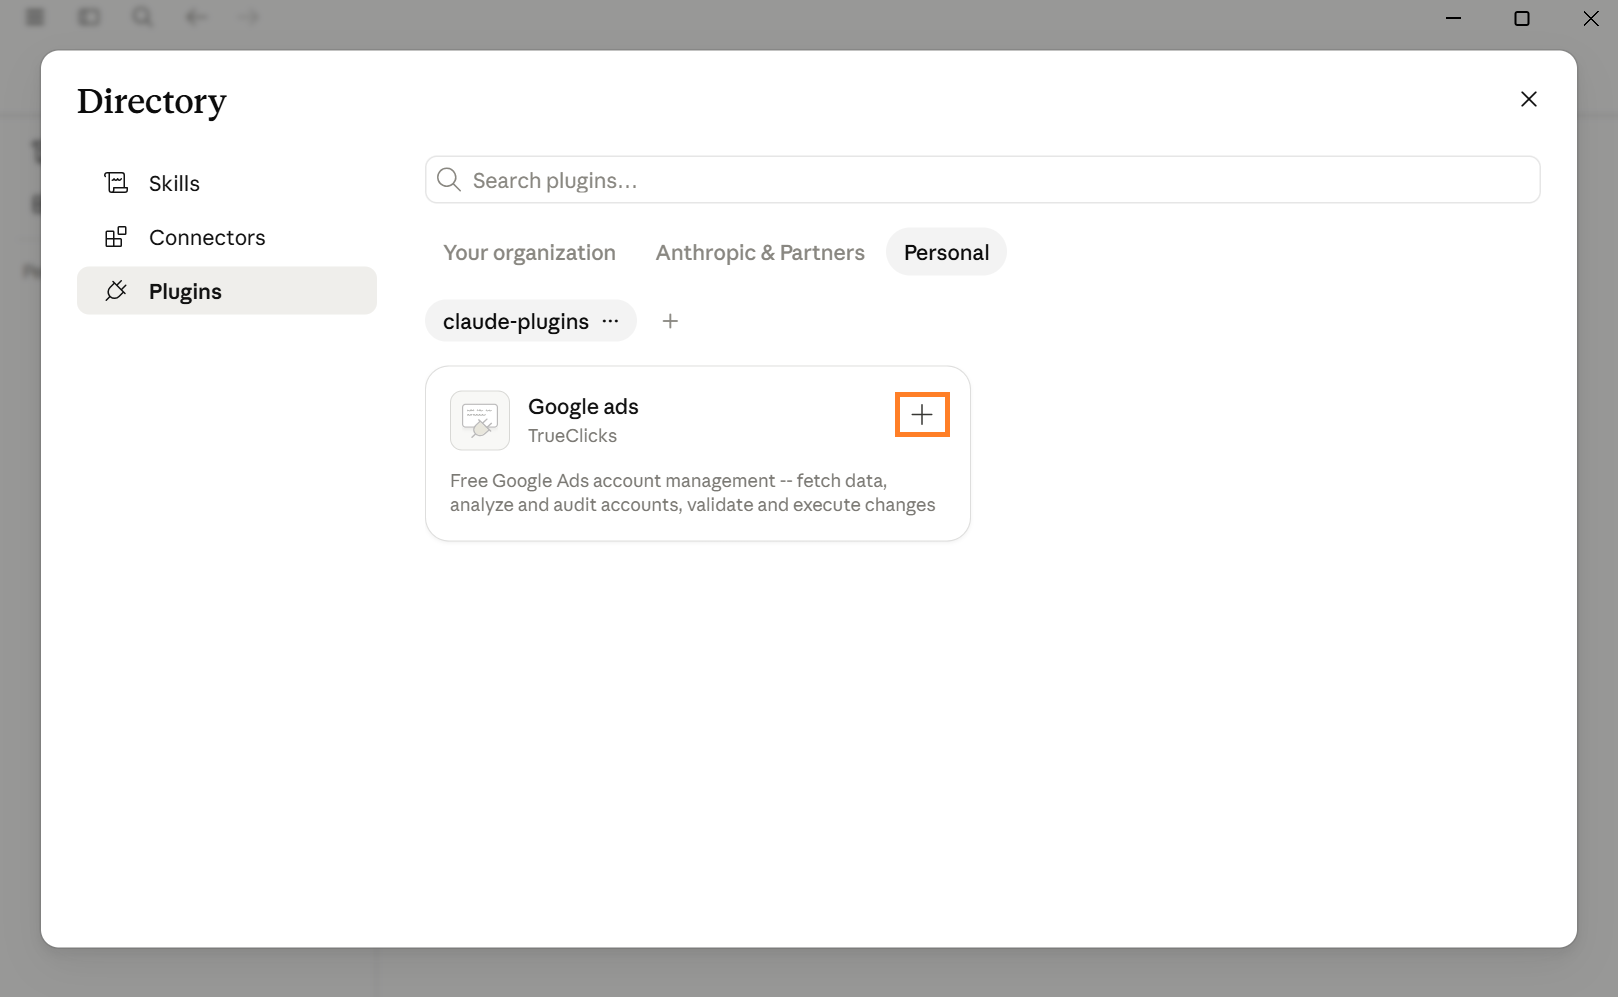Click the TrueClicks publisher name
The height and width of the screenshot is (997, 1618).
(572, 436)
